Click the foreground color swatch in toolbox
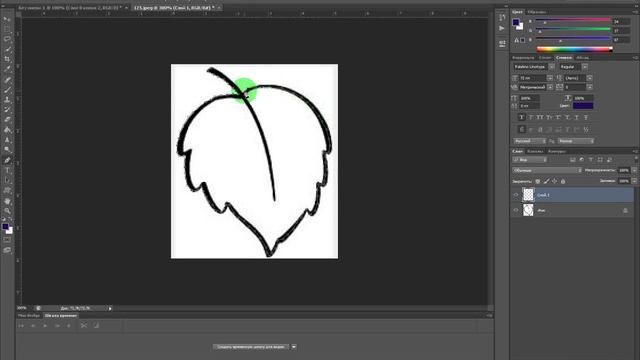 click(5, 227)
